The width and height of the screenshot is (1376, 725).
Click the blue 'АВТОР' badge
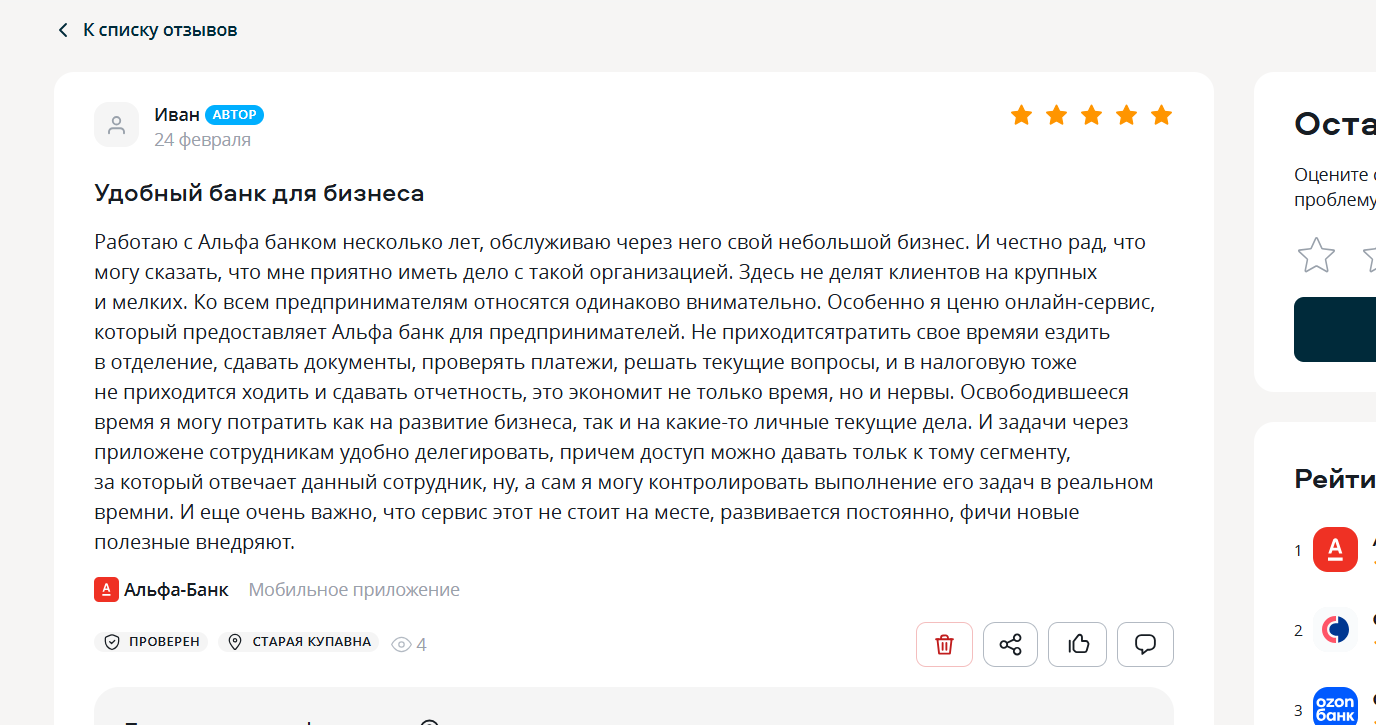coord(235,115)
